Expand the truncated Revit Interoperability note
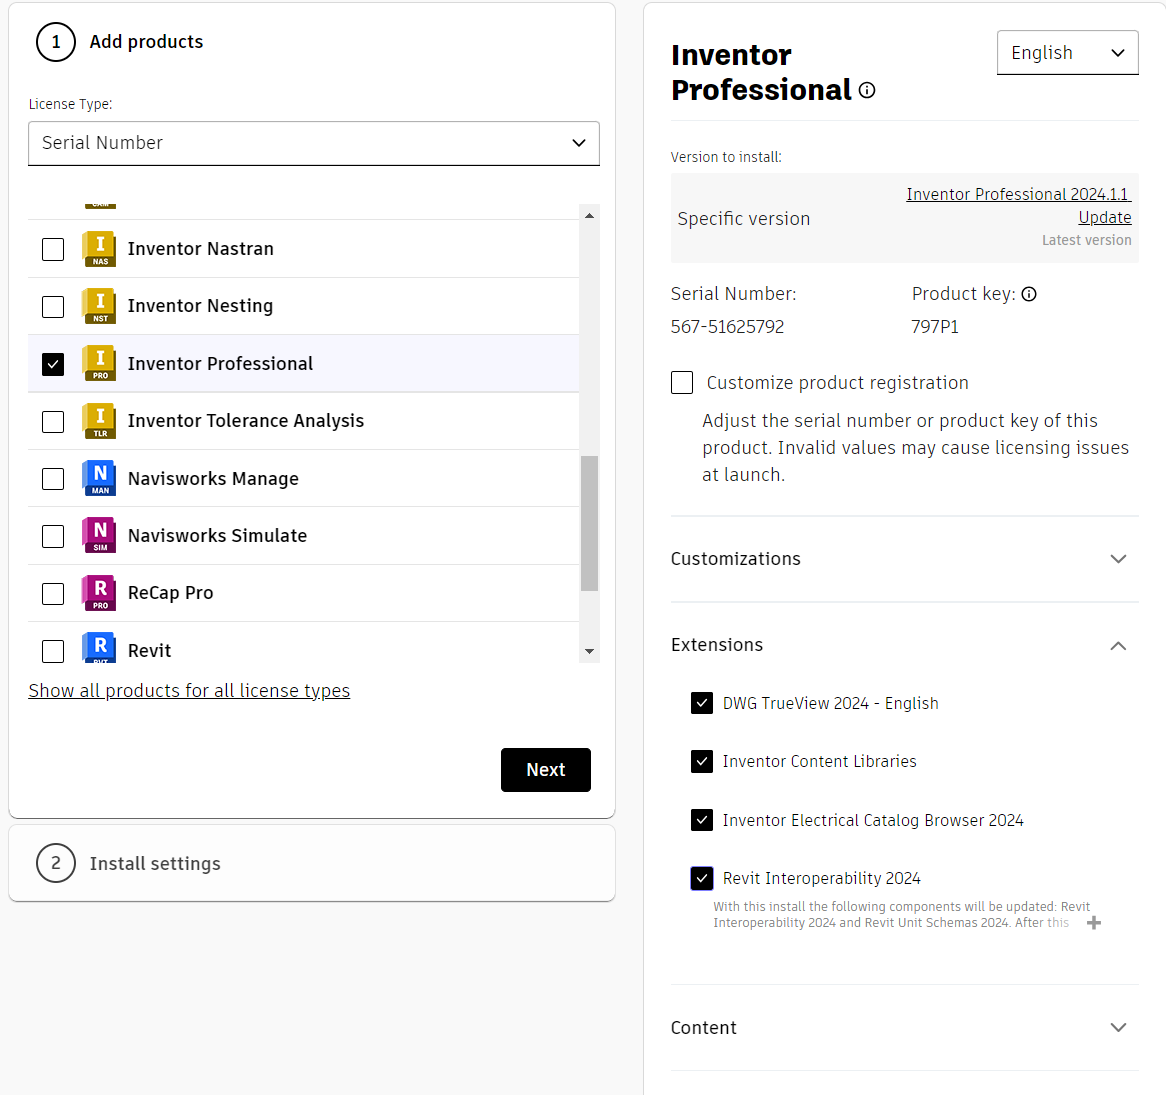1166x1095 pixels. coord(1094,923)
